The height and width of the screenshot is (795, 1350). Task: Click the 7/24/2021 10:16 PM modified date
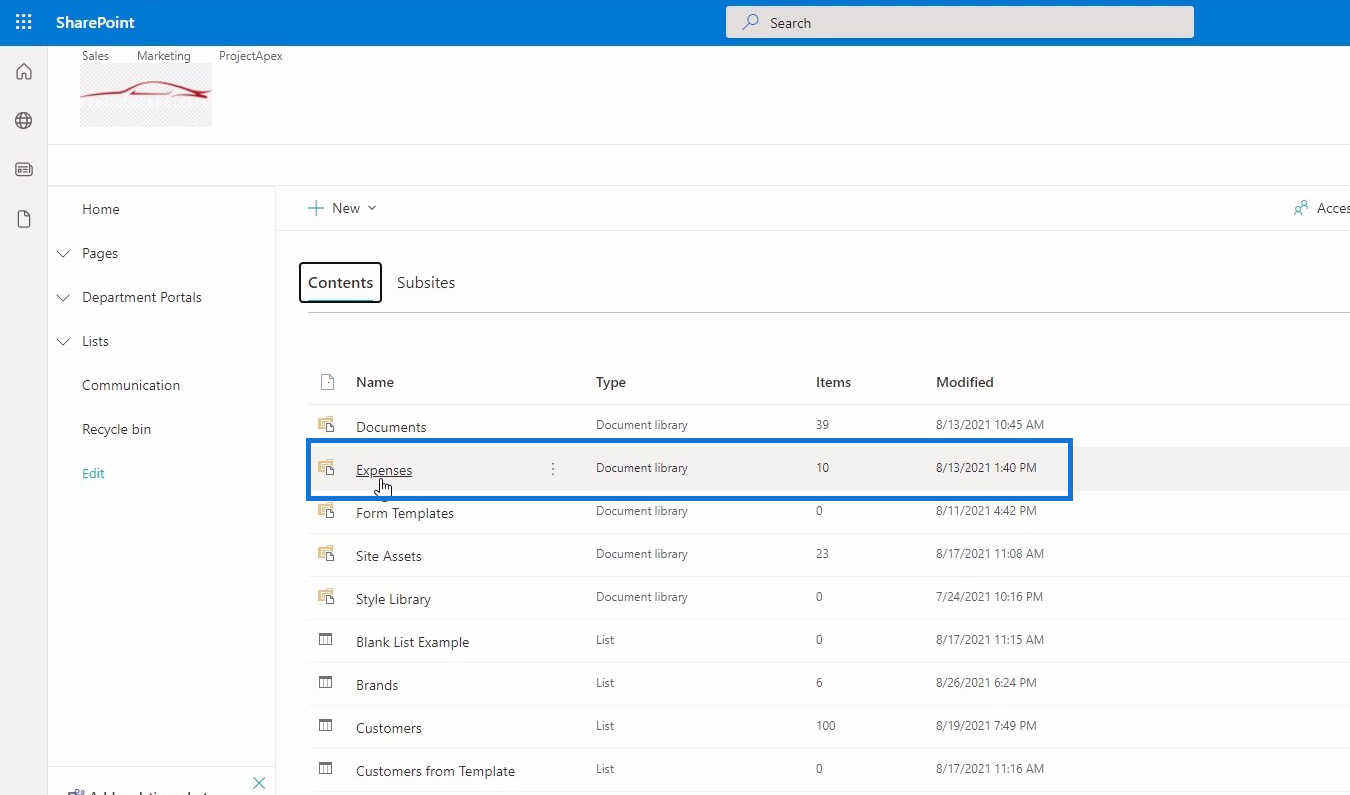pos(989,597)
